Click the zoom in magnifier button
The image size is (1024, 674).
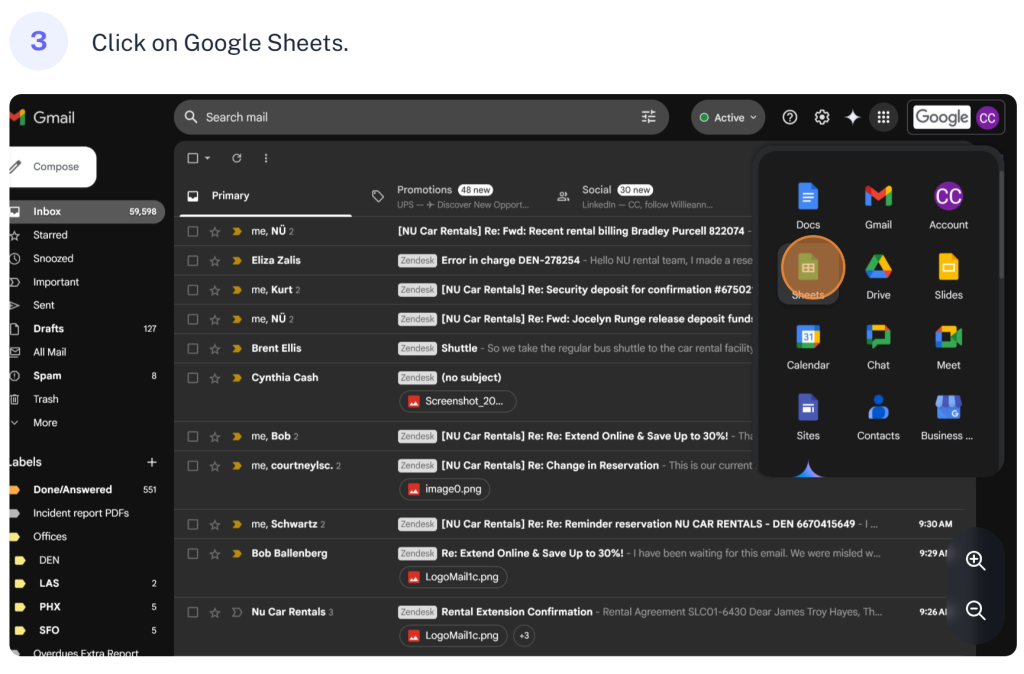tap(976, 561)
